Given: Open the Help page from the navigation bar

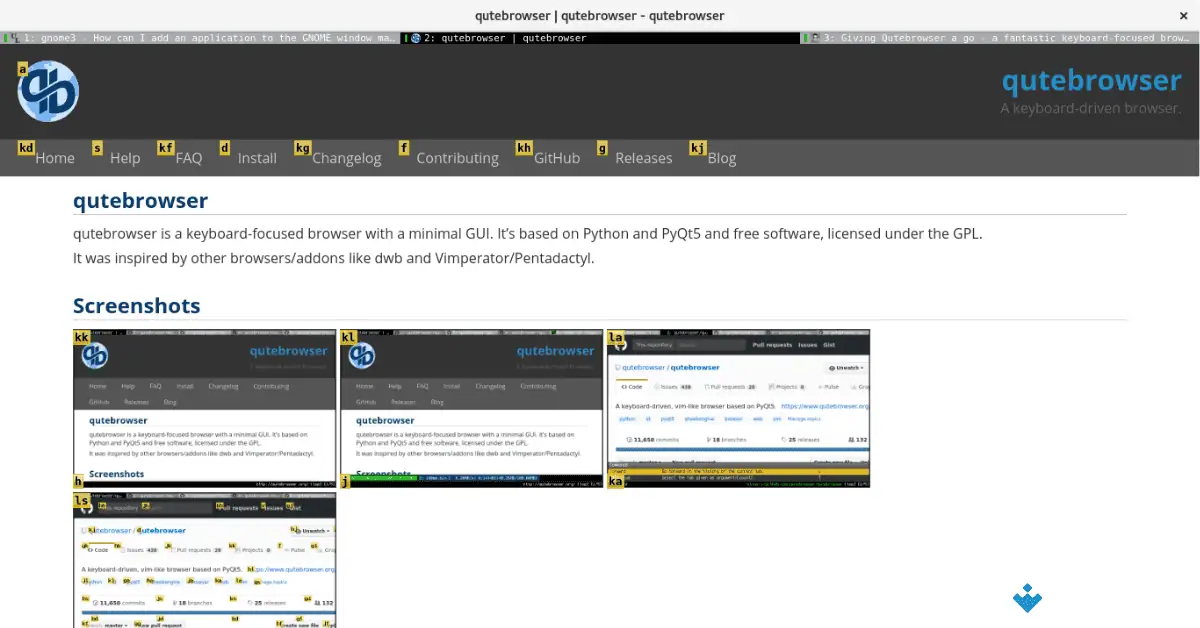Looking at the screenshot, I should coord(124,157).
